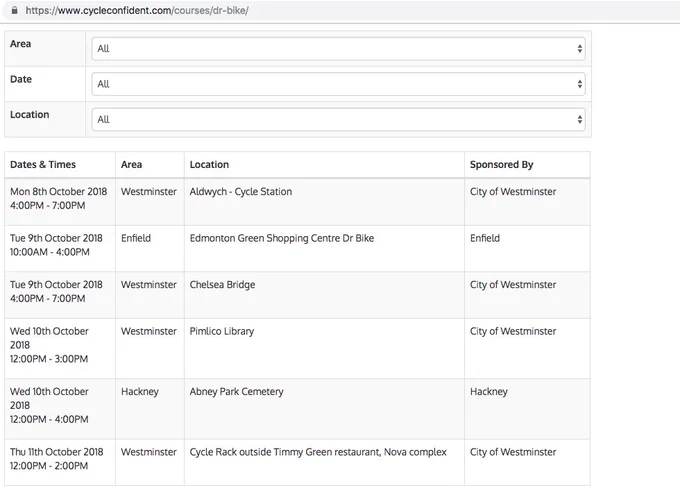This screenshot has height=486, width=680.
Task: Click Aldwych - Cycle Station location
Action: (x=241, y=192)
